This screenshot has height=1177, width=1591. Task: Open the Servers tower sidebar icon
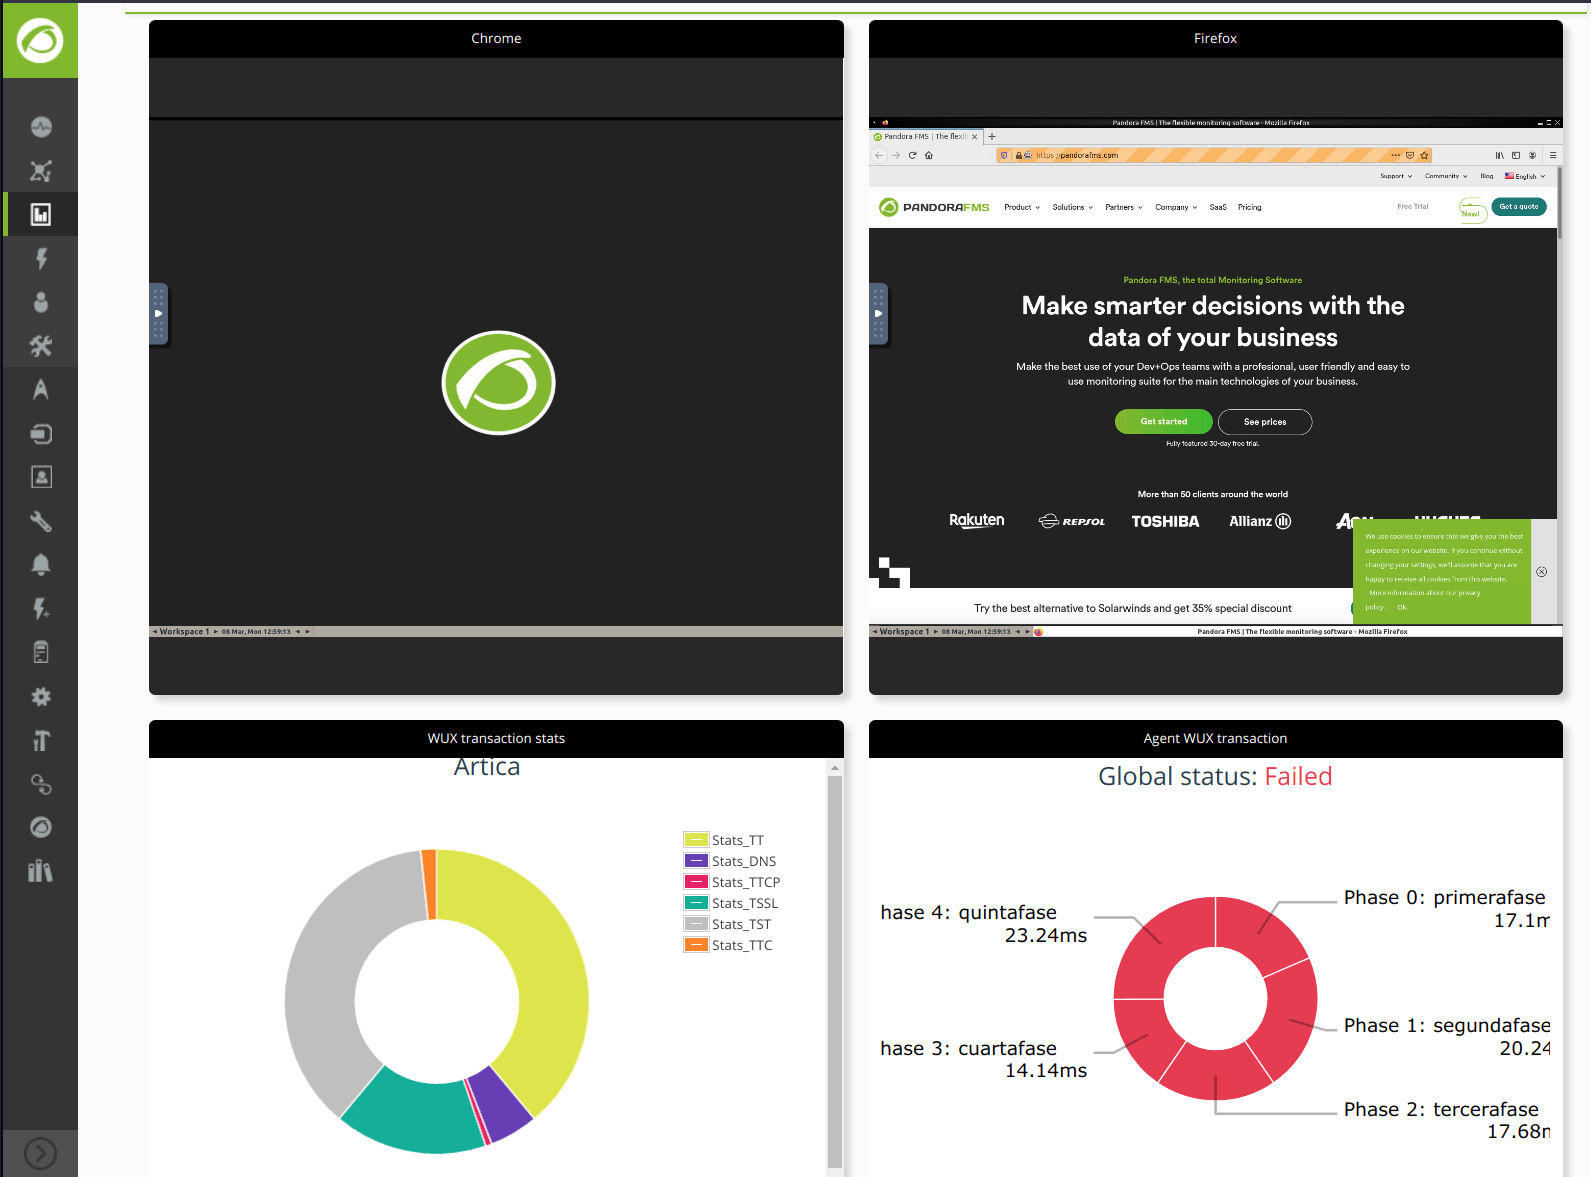41,653
